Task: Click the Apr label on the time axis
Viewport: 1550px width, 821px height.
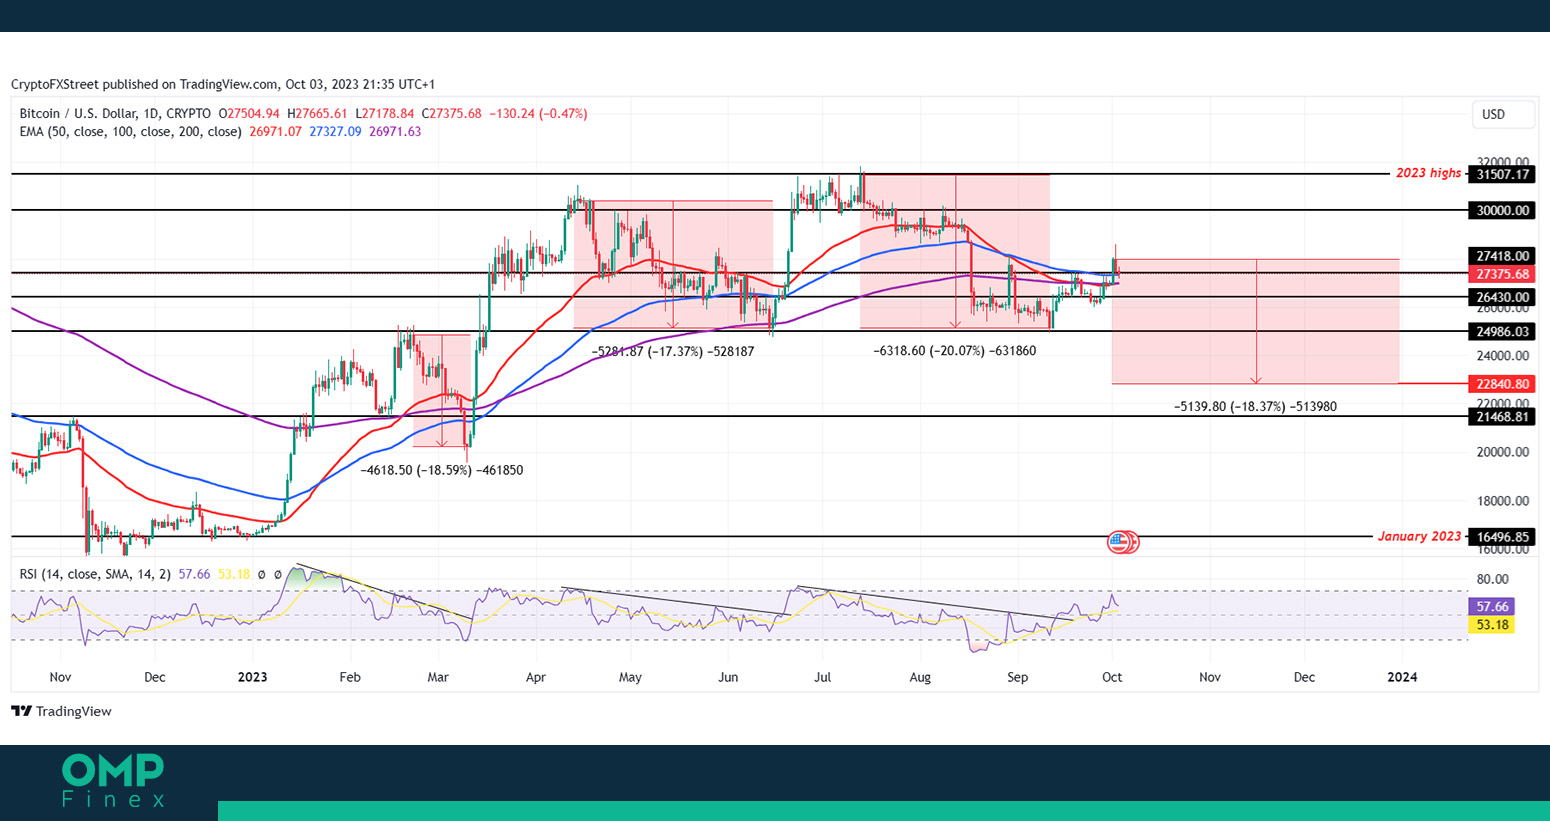Action: (536, 677)
